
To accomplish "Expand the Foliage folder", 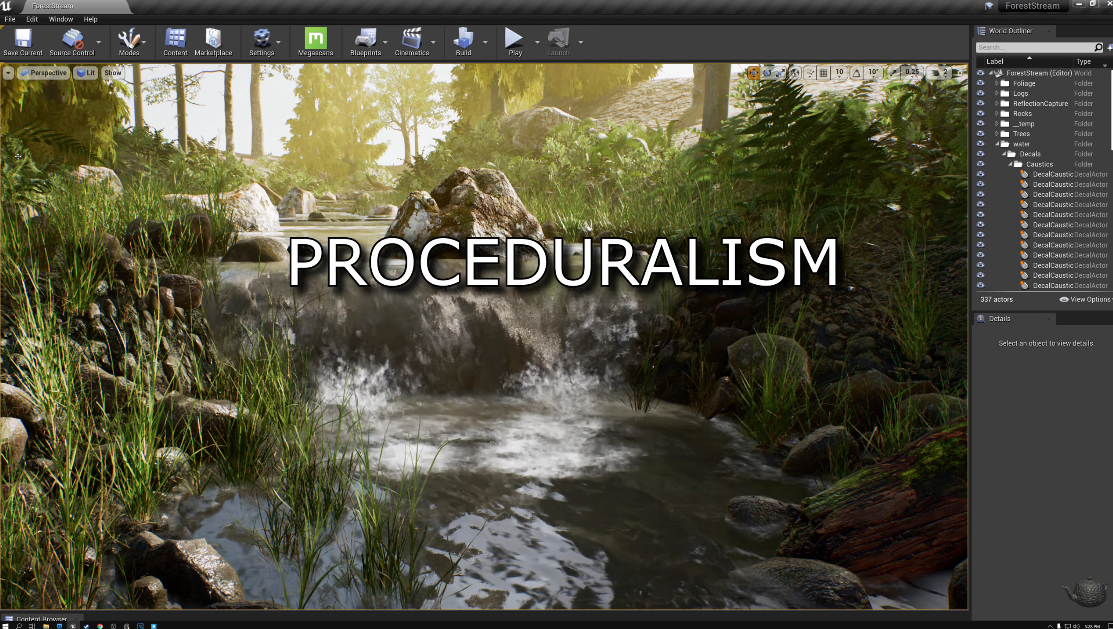I will 997,83.
